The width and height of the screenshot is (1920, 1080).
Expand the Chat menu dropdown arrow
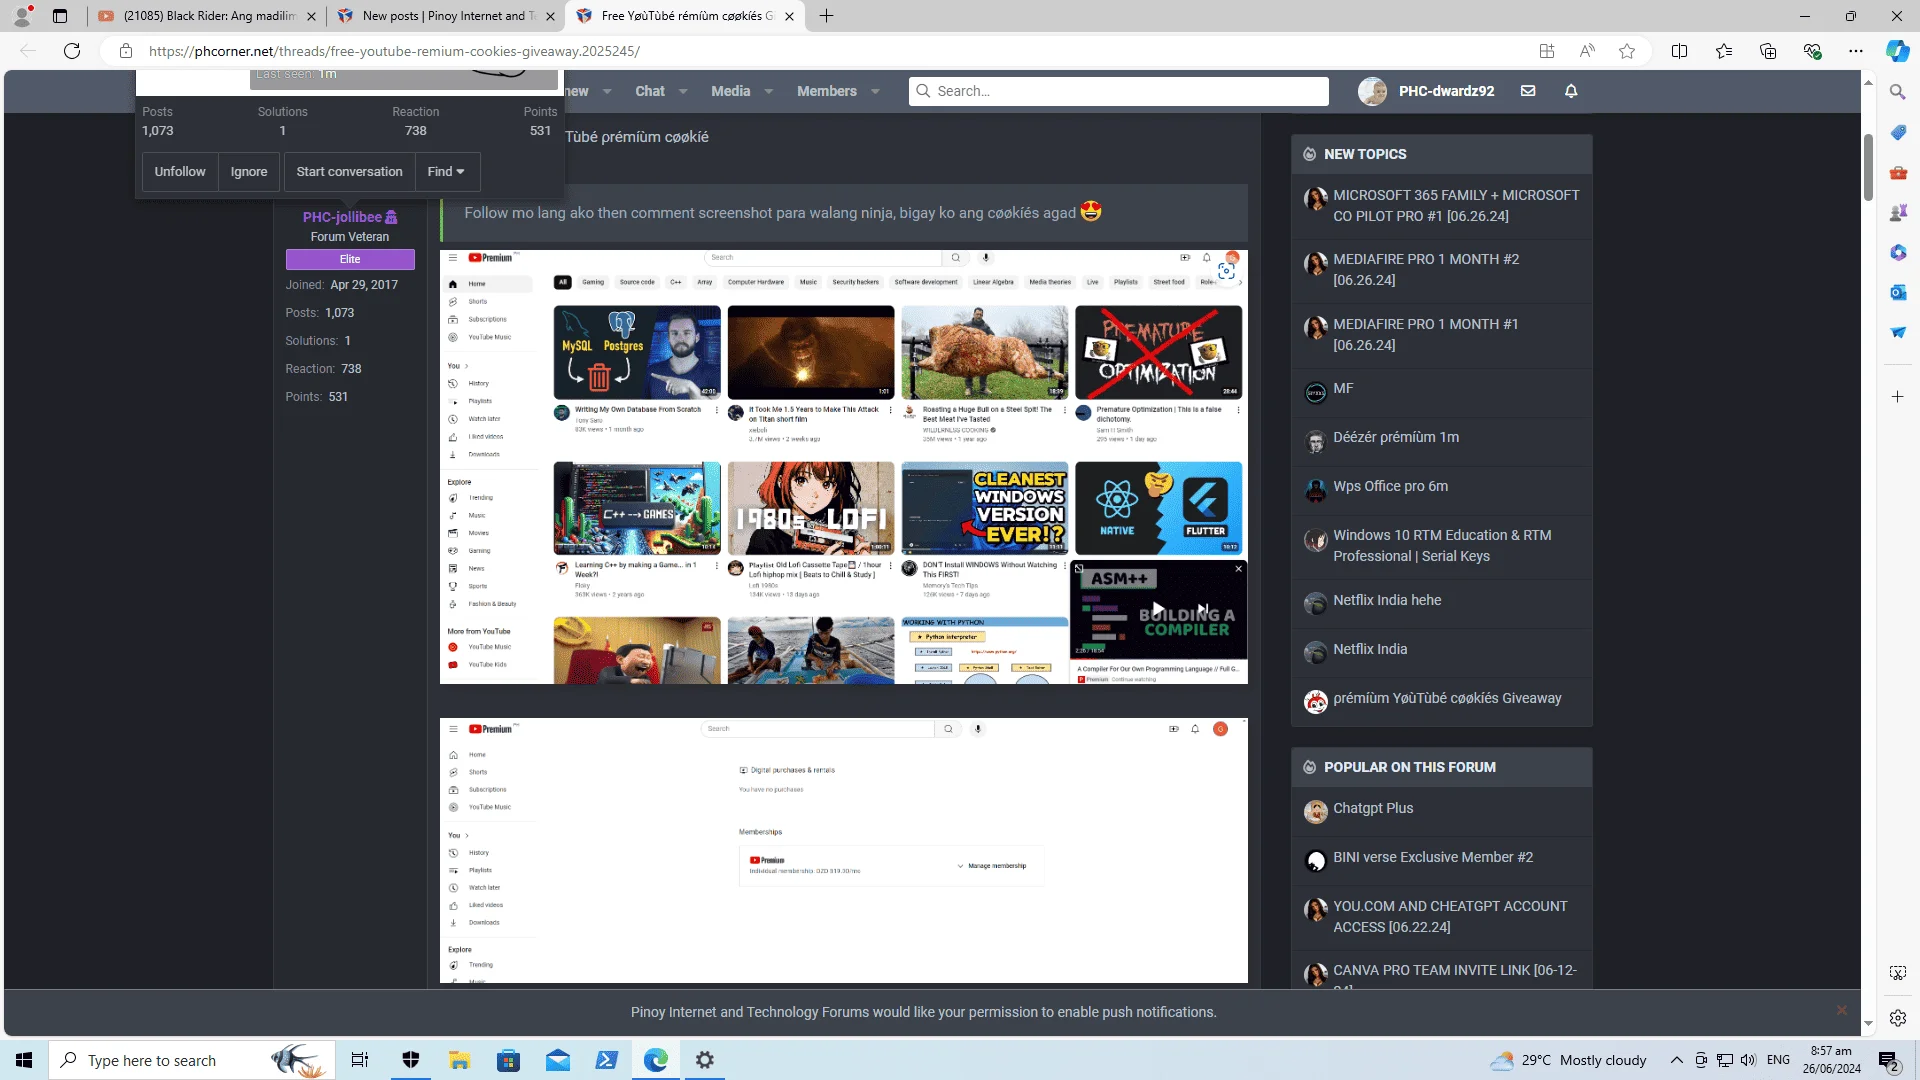[x=683, y=91]
